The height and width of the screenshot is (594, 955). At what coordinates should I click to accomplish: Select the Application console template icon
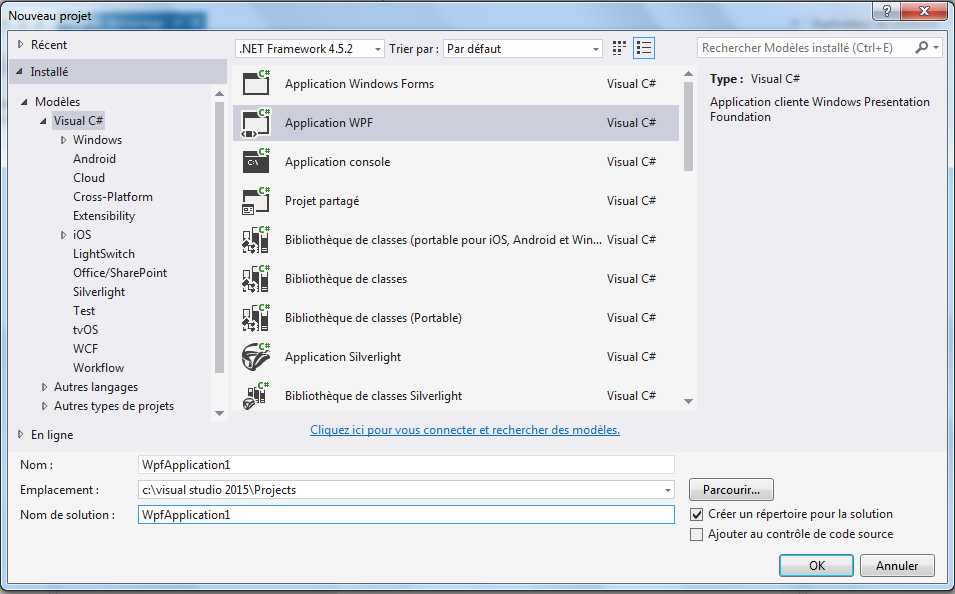[x=255, y=161]
